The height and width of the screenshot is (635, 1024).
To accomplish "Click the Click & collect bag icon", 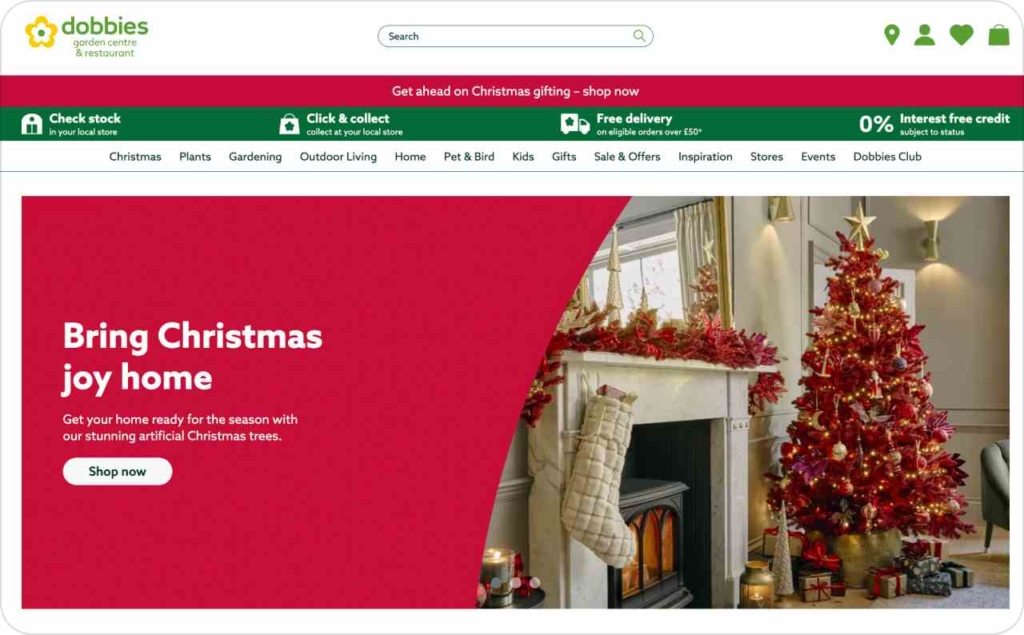I will coord(289,123).
